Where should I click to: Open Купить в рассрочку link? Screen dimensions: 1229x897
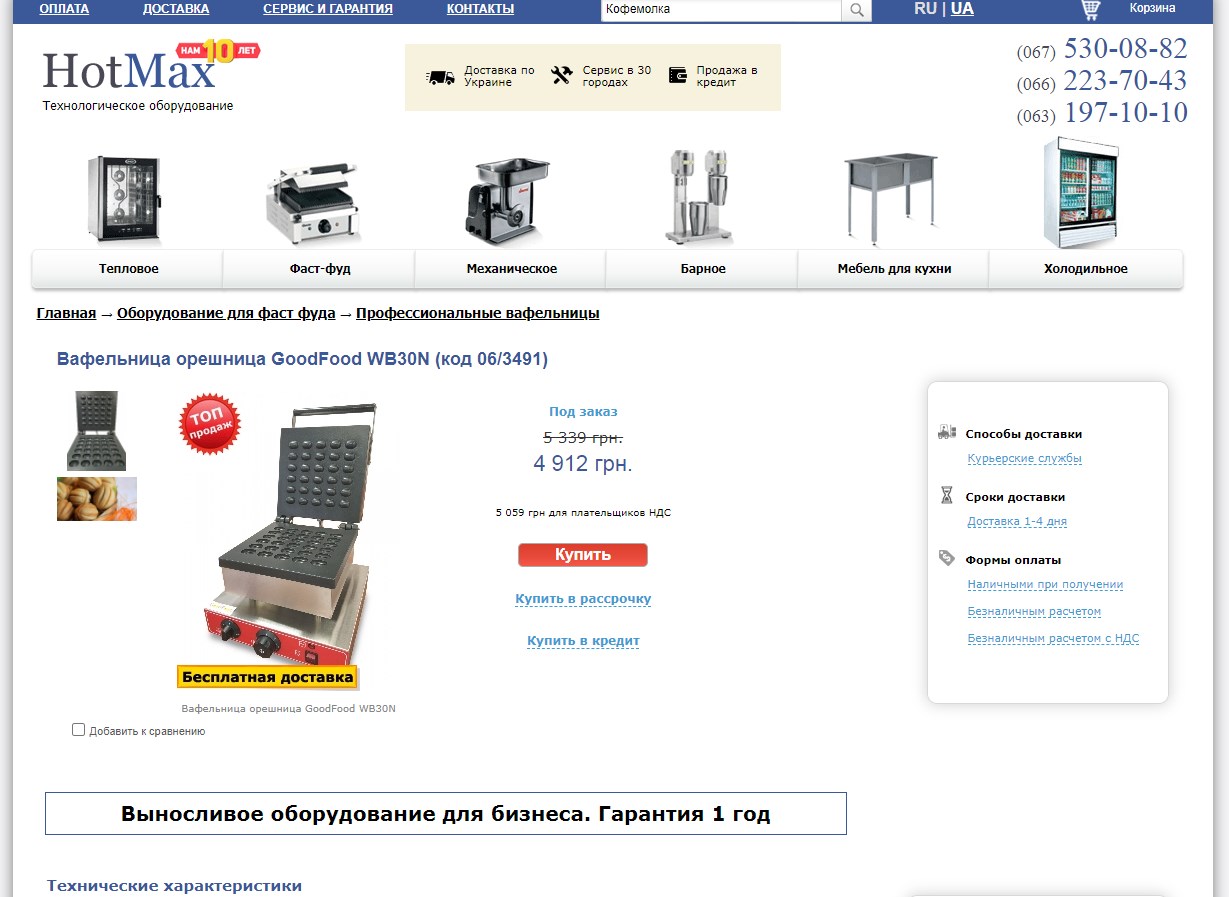pos(583,599)
